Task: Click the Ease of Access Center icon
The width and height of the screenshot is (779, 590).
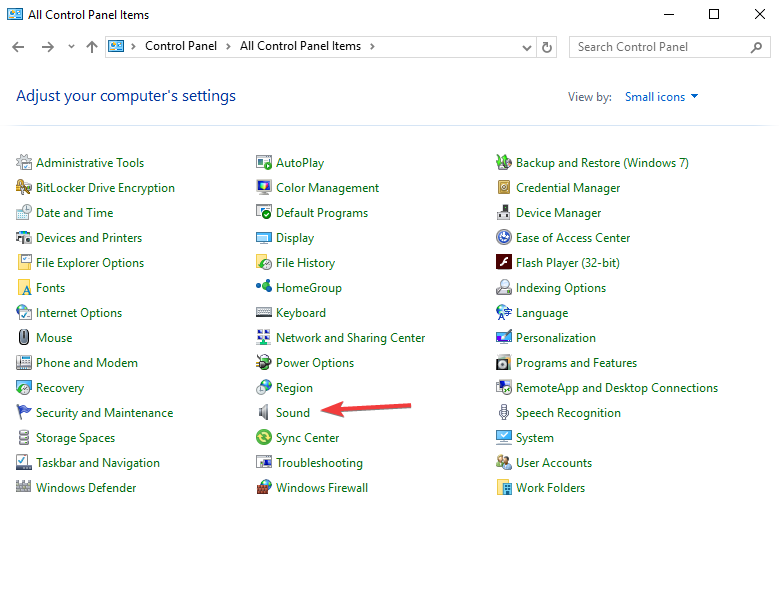Action: point(504,237)
